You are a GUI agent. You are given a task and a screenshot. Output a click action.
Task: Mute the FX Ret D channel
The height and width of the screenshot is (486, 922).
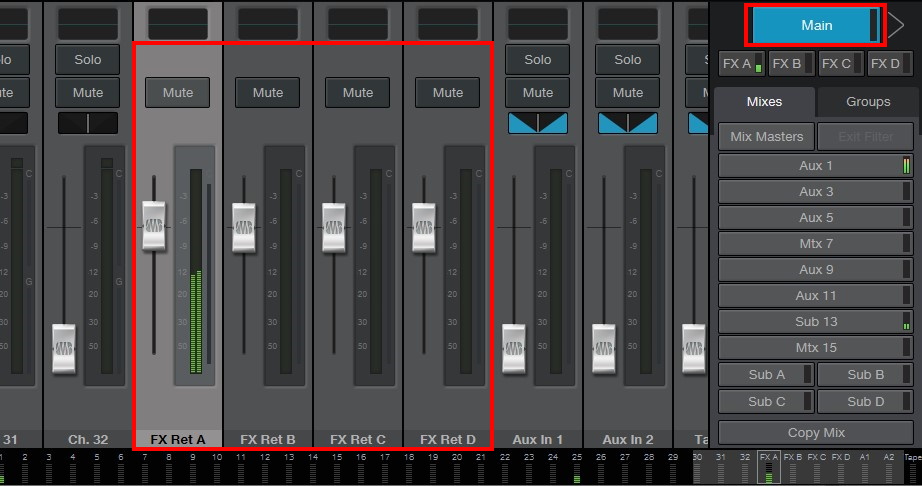[x=447, y=92]
